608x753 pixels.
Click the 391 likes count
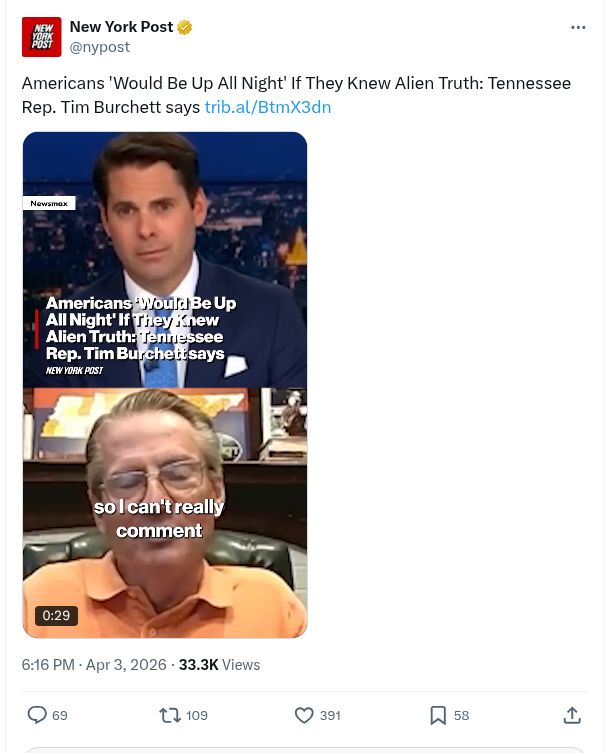[330, 716]
